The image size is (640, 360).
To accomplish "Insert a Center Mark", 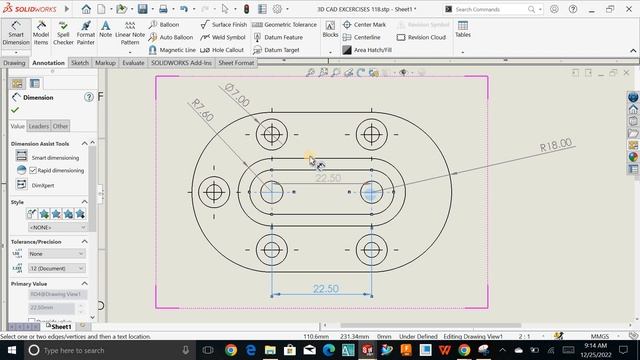I will point(364,24).
